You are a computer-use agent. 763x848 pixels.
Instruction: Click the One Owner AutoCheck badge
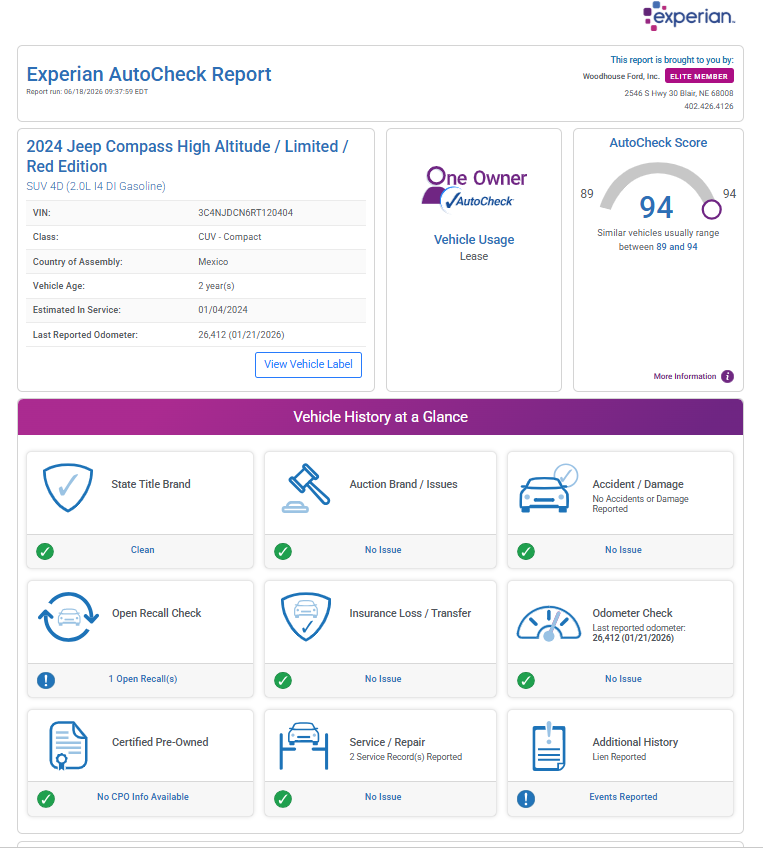click(474, 189)
